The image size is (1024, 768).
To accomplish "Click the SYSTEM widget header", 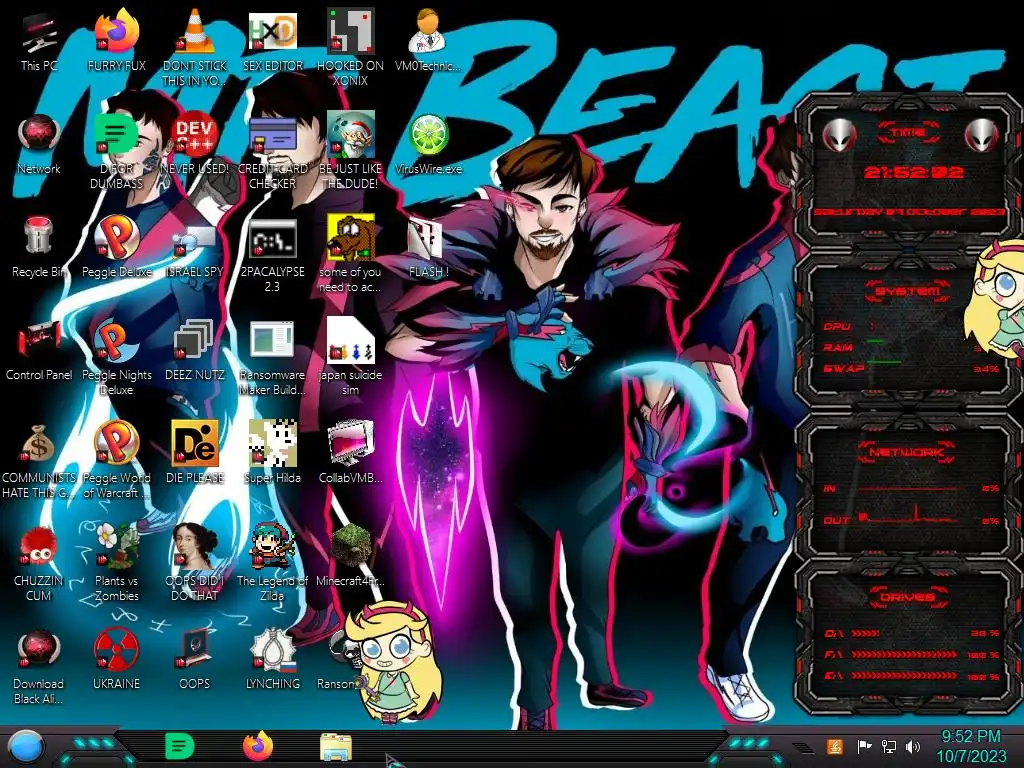I will pyautogui.click(x=908, y=291).
